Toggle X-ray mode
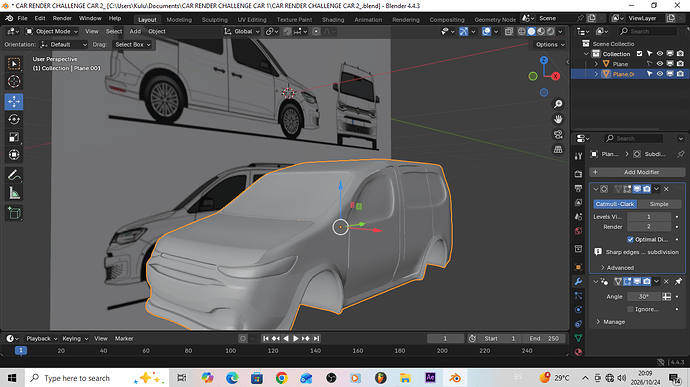This screenshot has width=690, height=387. click(509, 32)
